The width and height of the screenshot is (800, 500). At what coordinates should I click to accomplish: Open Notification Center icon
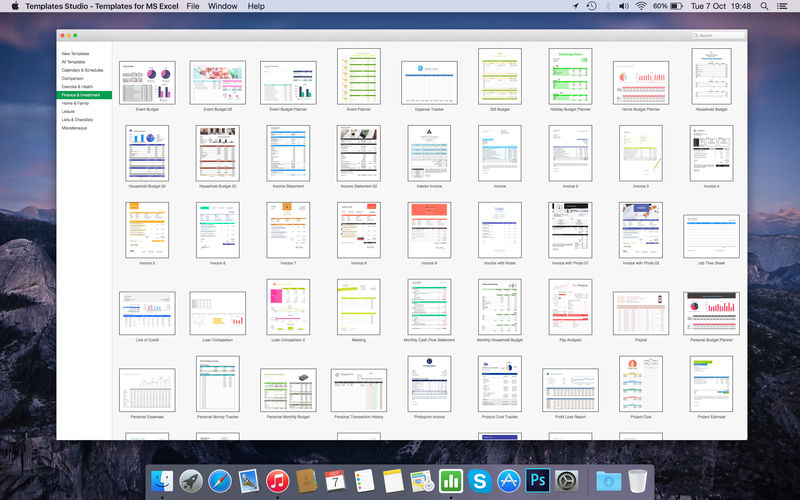coord(782,6)
